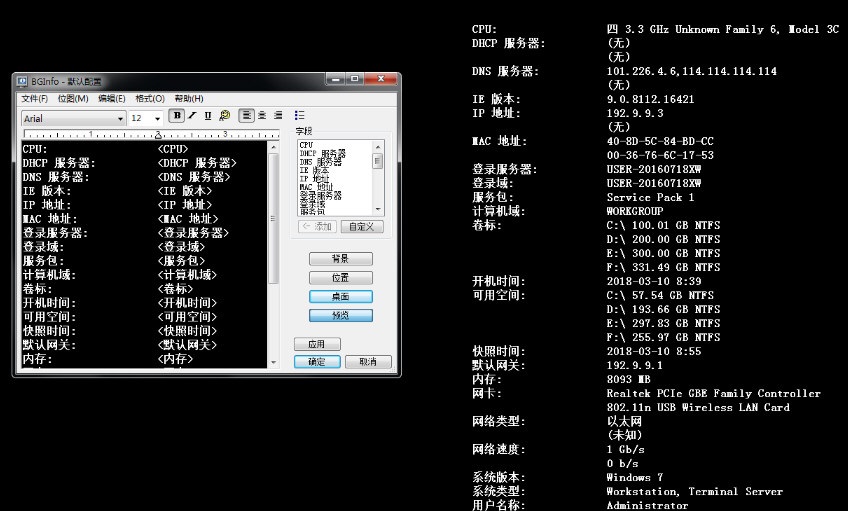This screenshot has height=511, width=848.
Task: Toggle Bold formatting button
Action: [176, 116]
